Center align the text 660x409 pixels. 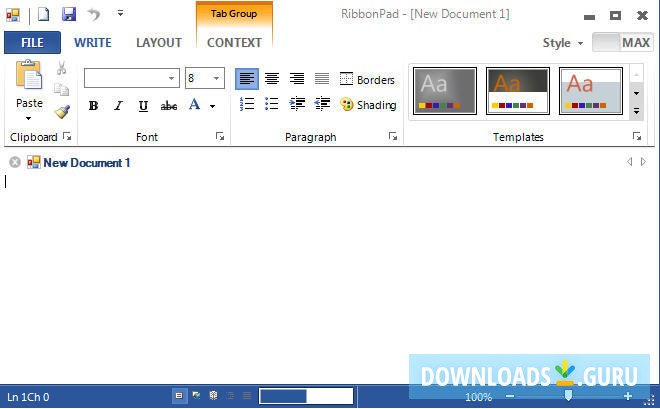272,79
